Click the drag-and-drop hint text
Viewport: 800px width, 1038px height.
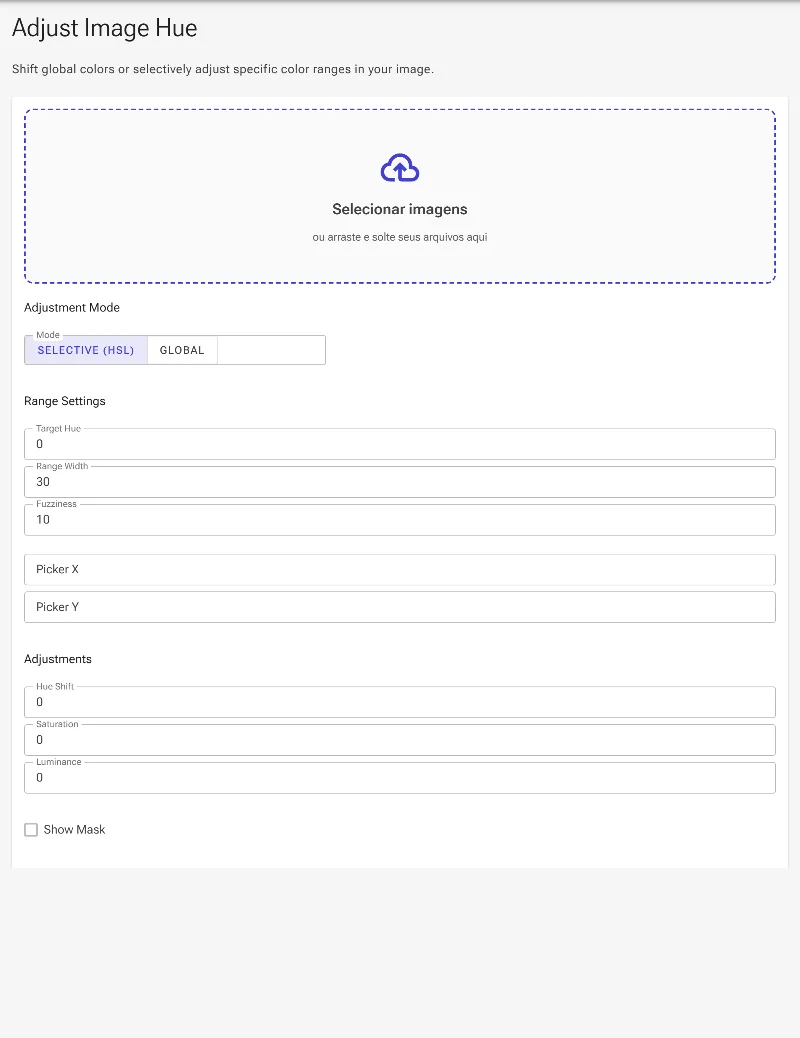click(x=399, y=237)
